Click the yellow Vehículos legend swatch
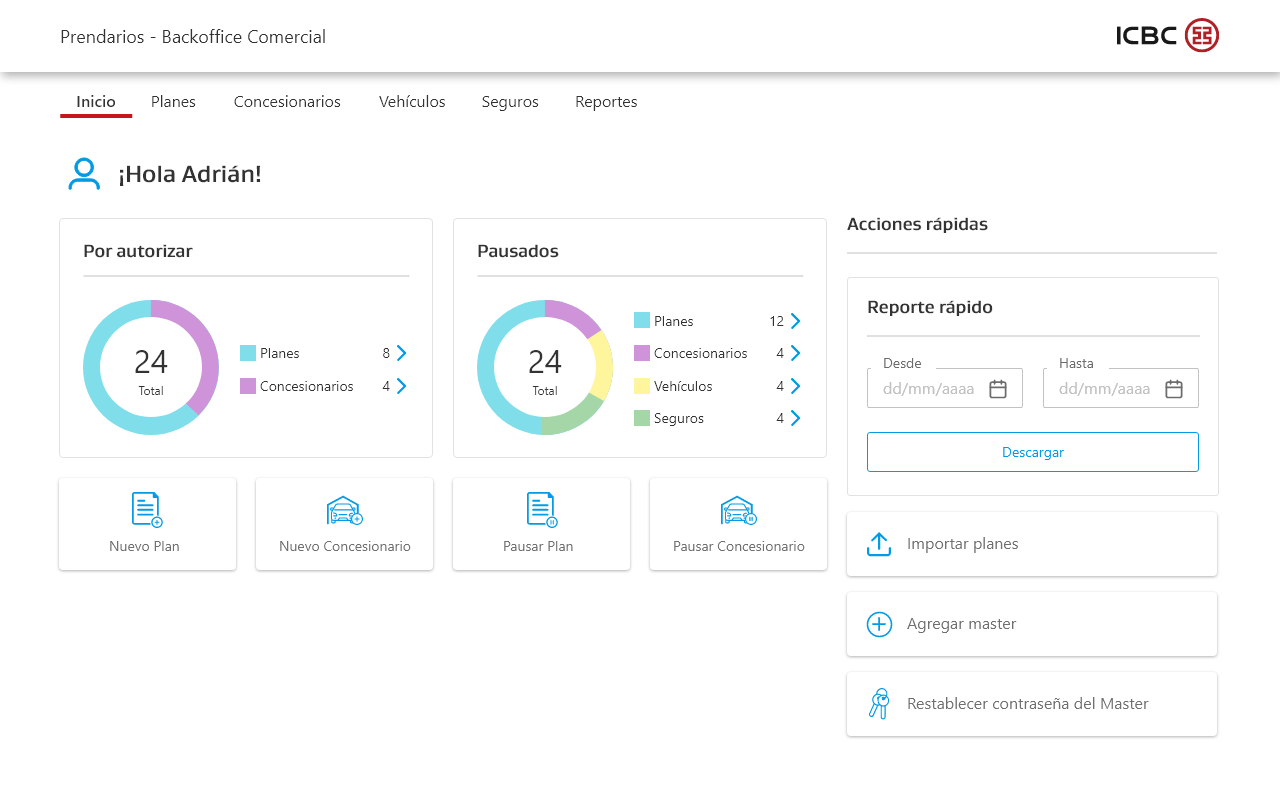This screenshot has width=1280, height=800. coord(642,386)
